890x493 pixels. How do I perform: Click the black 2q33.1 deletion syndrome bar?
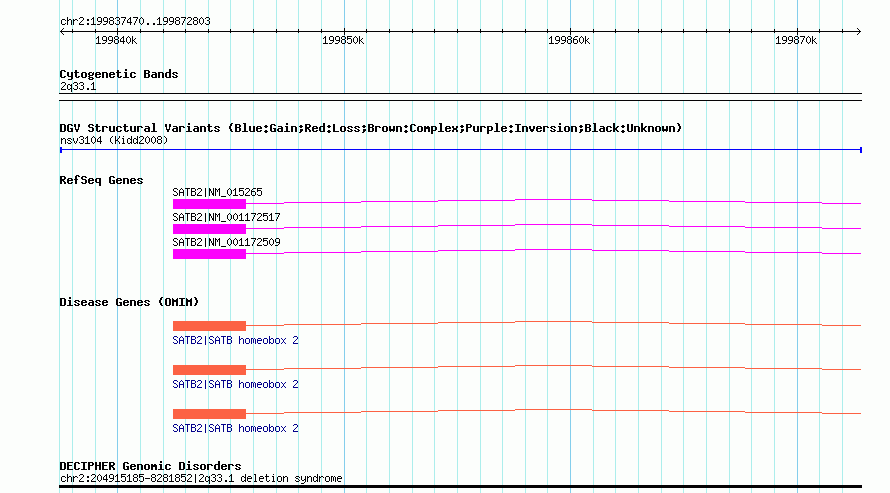(461, 486)
